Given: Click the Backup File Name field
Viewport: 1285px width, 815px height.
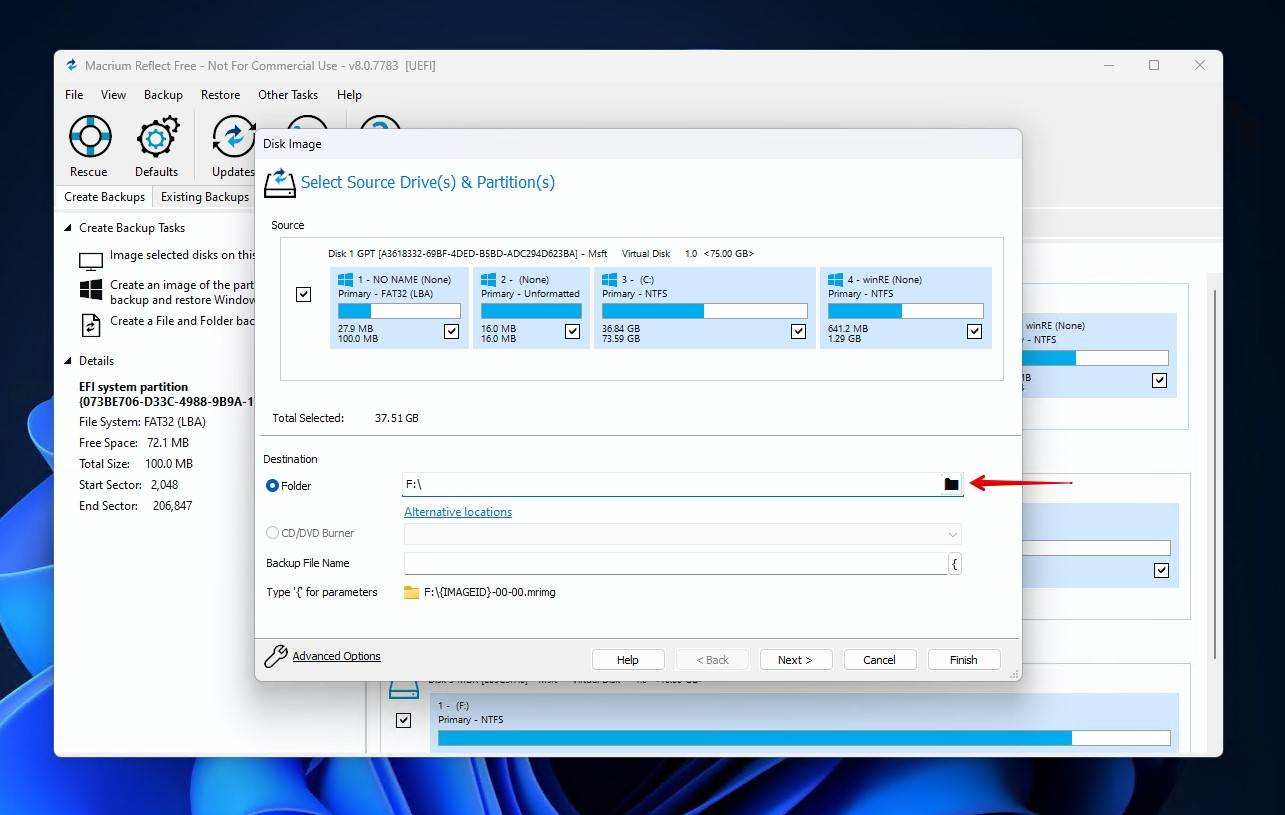Looking at the screenshot, I should click(675, 564).
